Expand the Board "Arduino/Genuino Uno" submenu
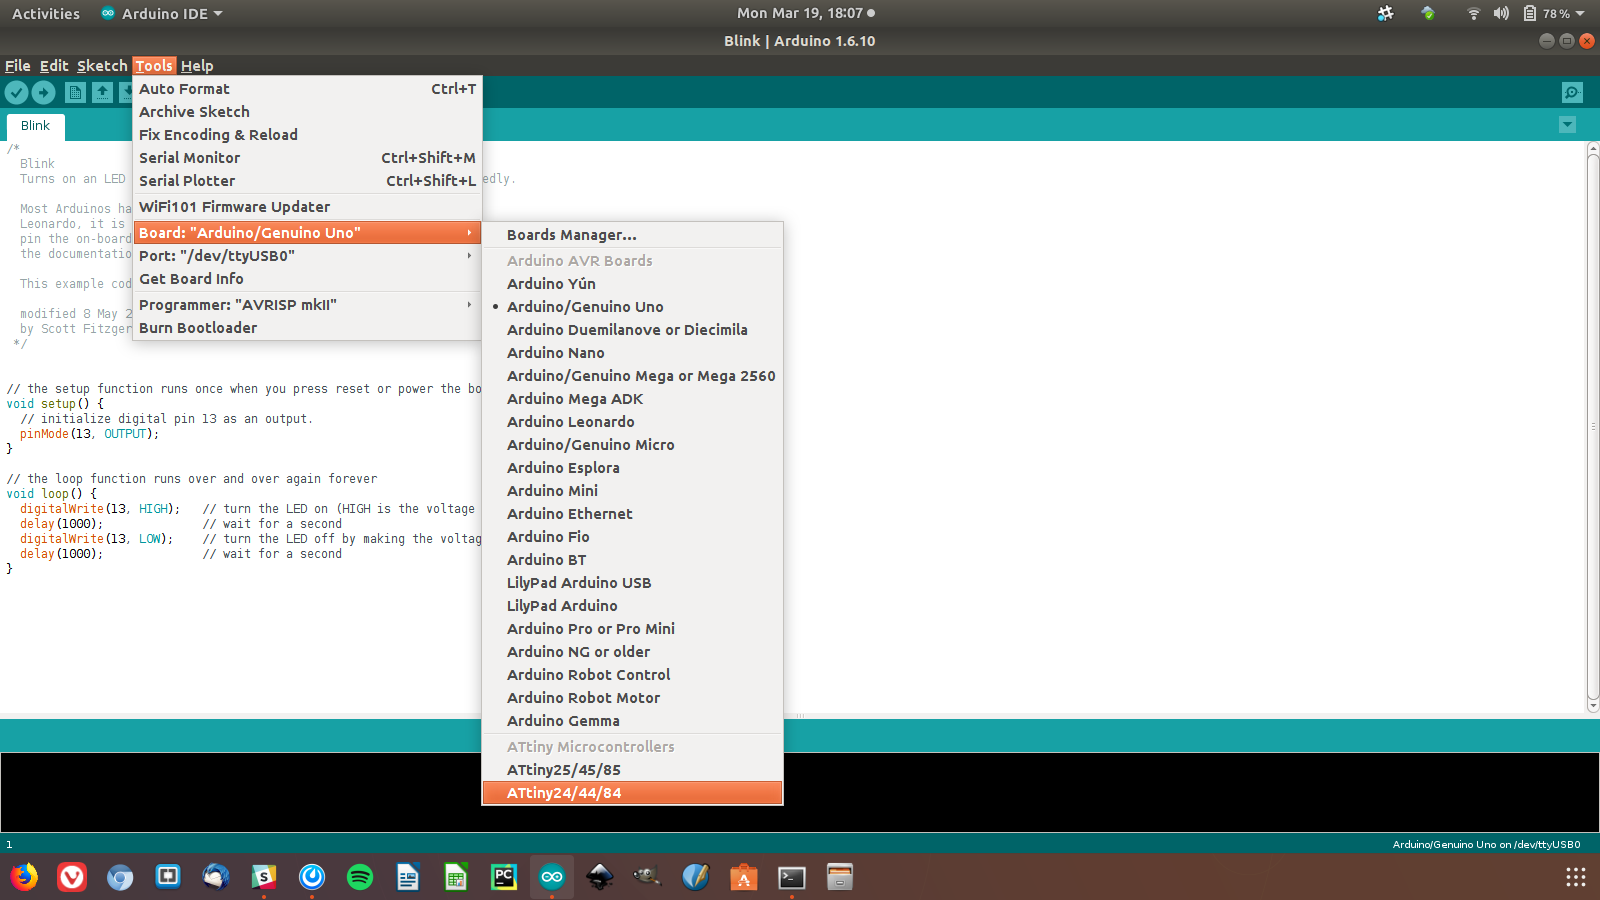 307,233
